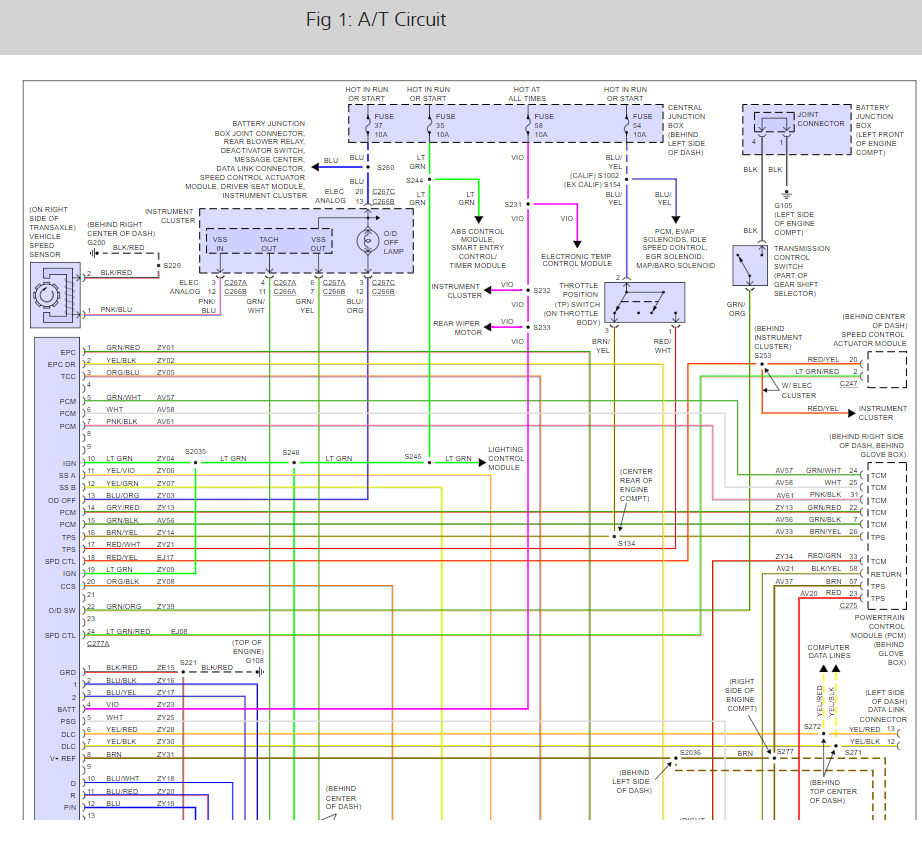The image size is (922, 846).
Task: Click the C275 connector label
Action: pyautogui.click(x=848, y=606)
